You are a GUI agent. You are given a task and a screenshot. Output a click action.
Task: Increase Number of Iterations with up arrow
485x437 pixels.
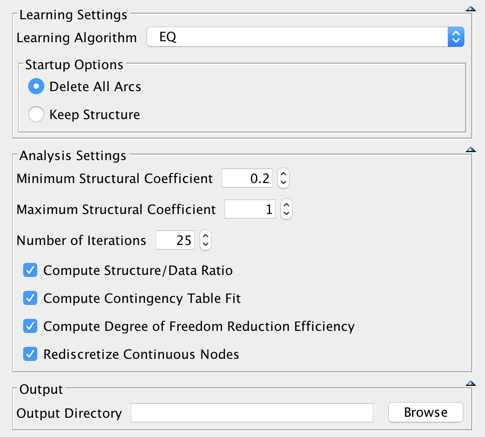(x=206, y=236)
